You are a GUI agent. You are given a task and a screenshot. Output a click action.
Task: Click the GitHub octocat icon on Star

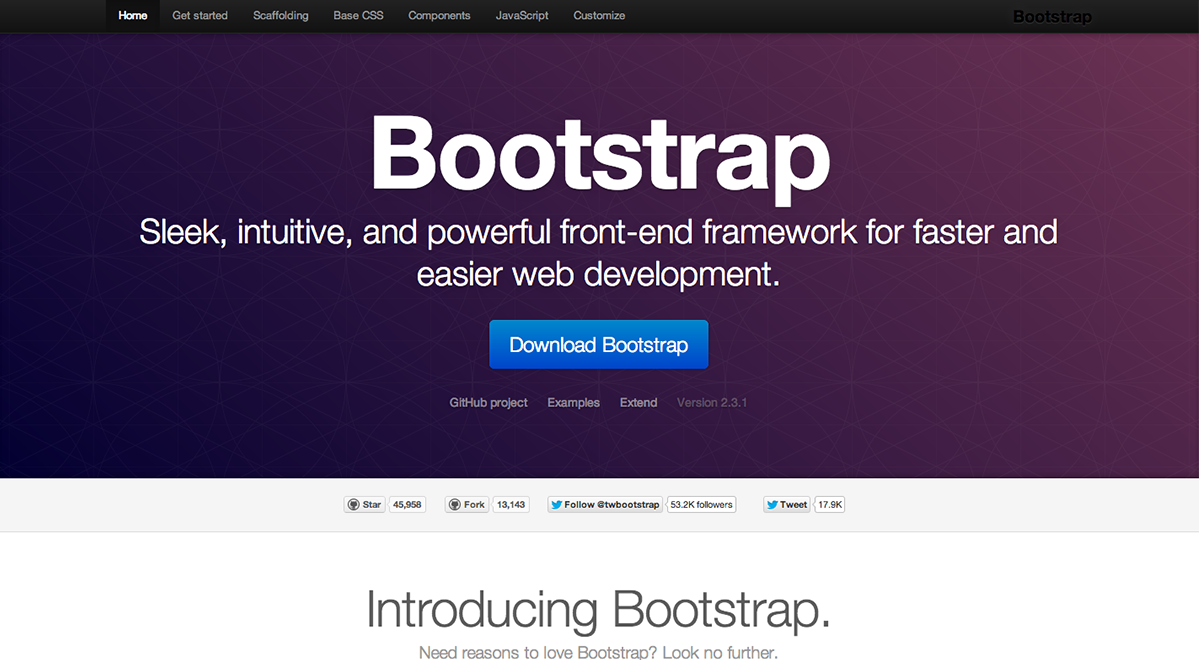pos(353,505)
